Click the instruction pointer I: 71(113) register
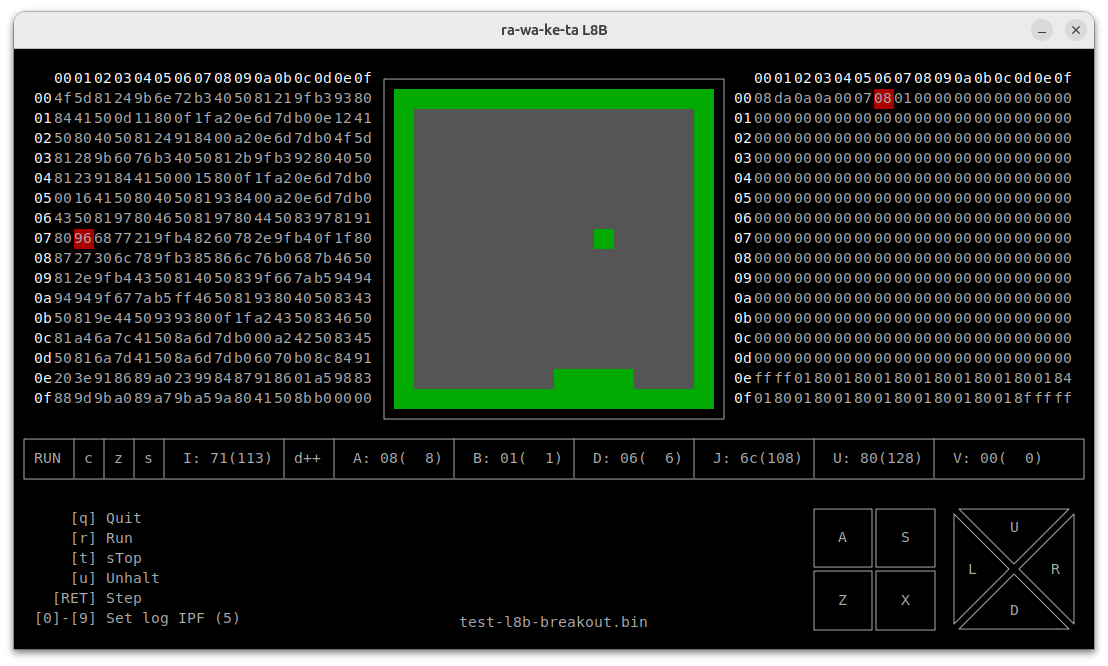Image resolution: width=1108 pixels, height=666 pixels. [228, 458]
